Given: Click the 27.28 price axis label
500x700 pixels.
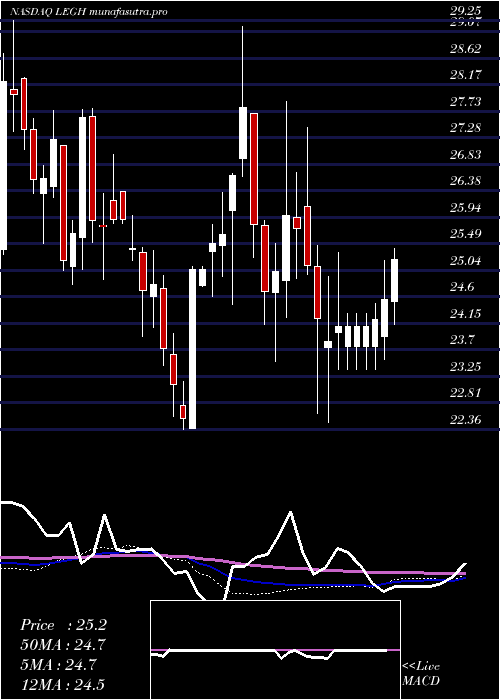Looking at the screenshot, I should coord(465,128).
